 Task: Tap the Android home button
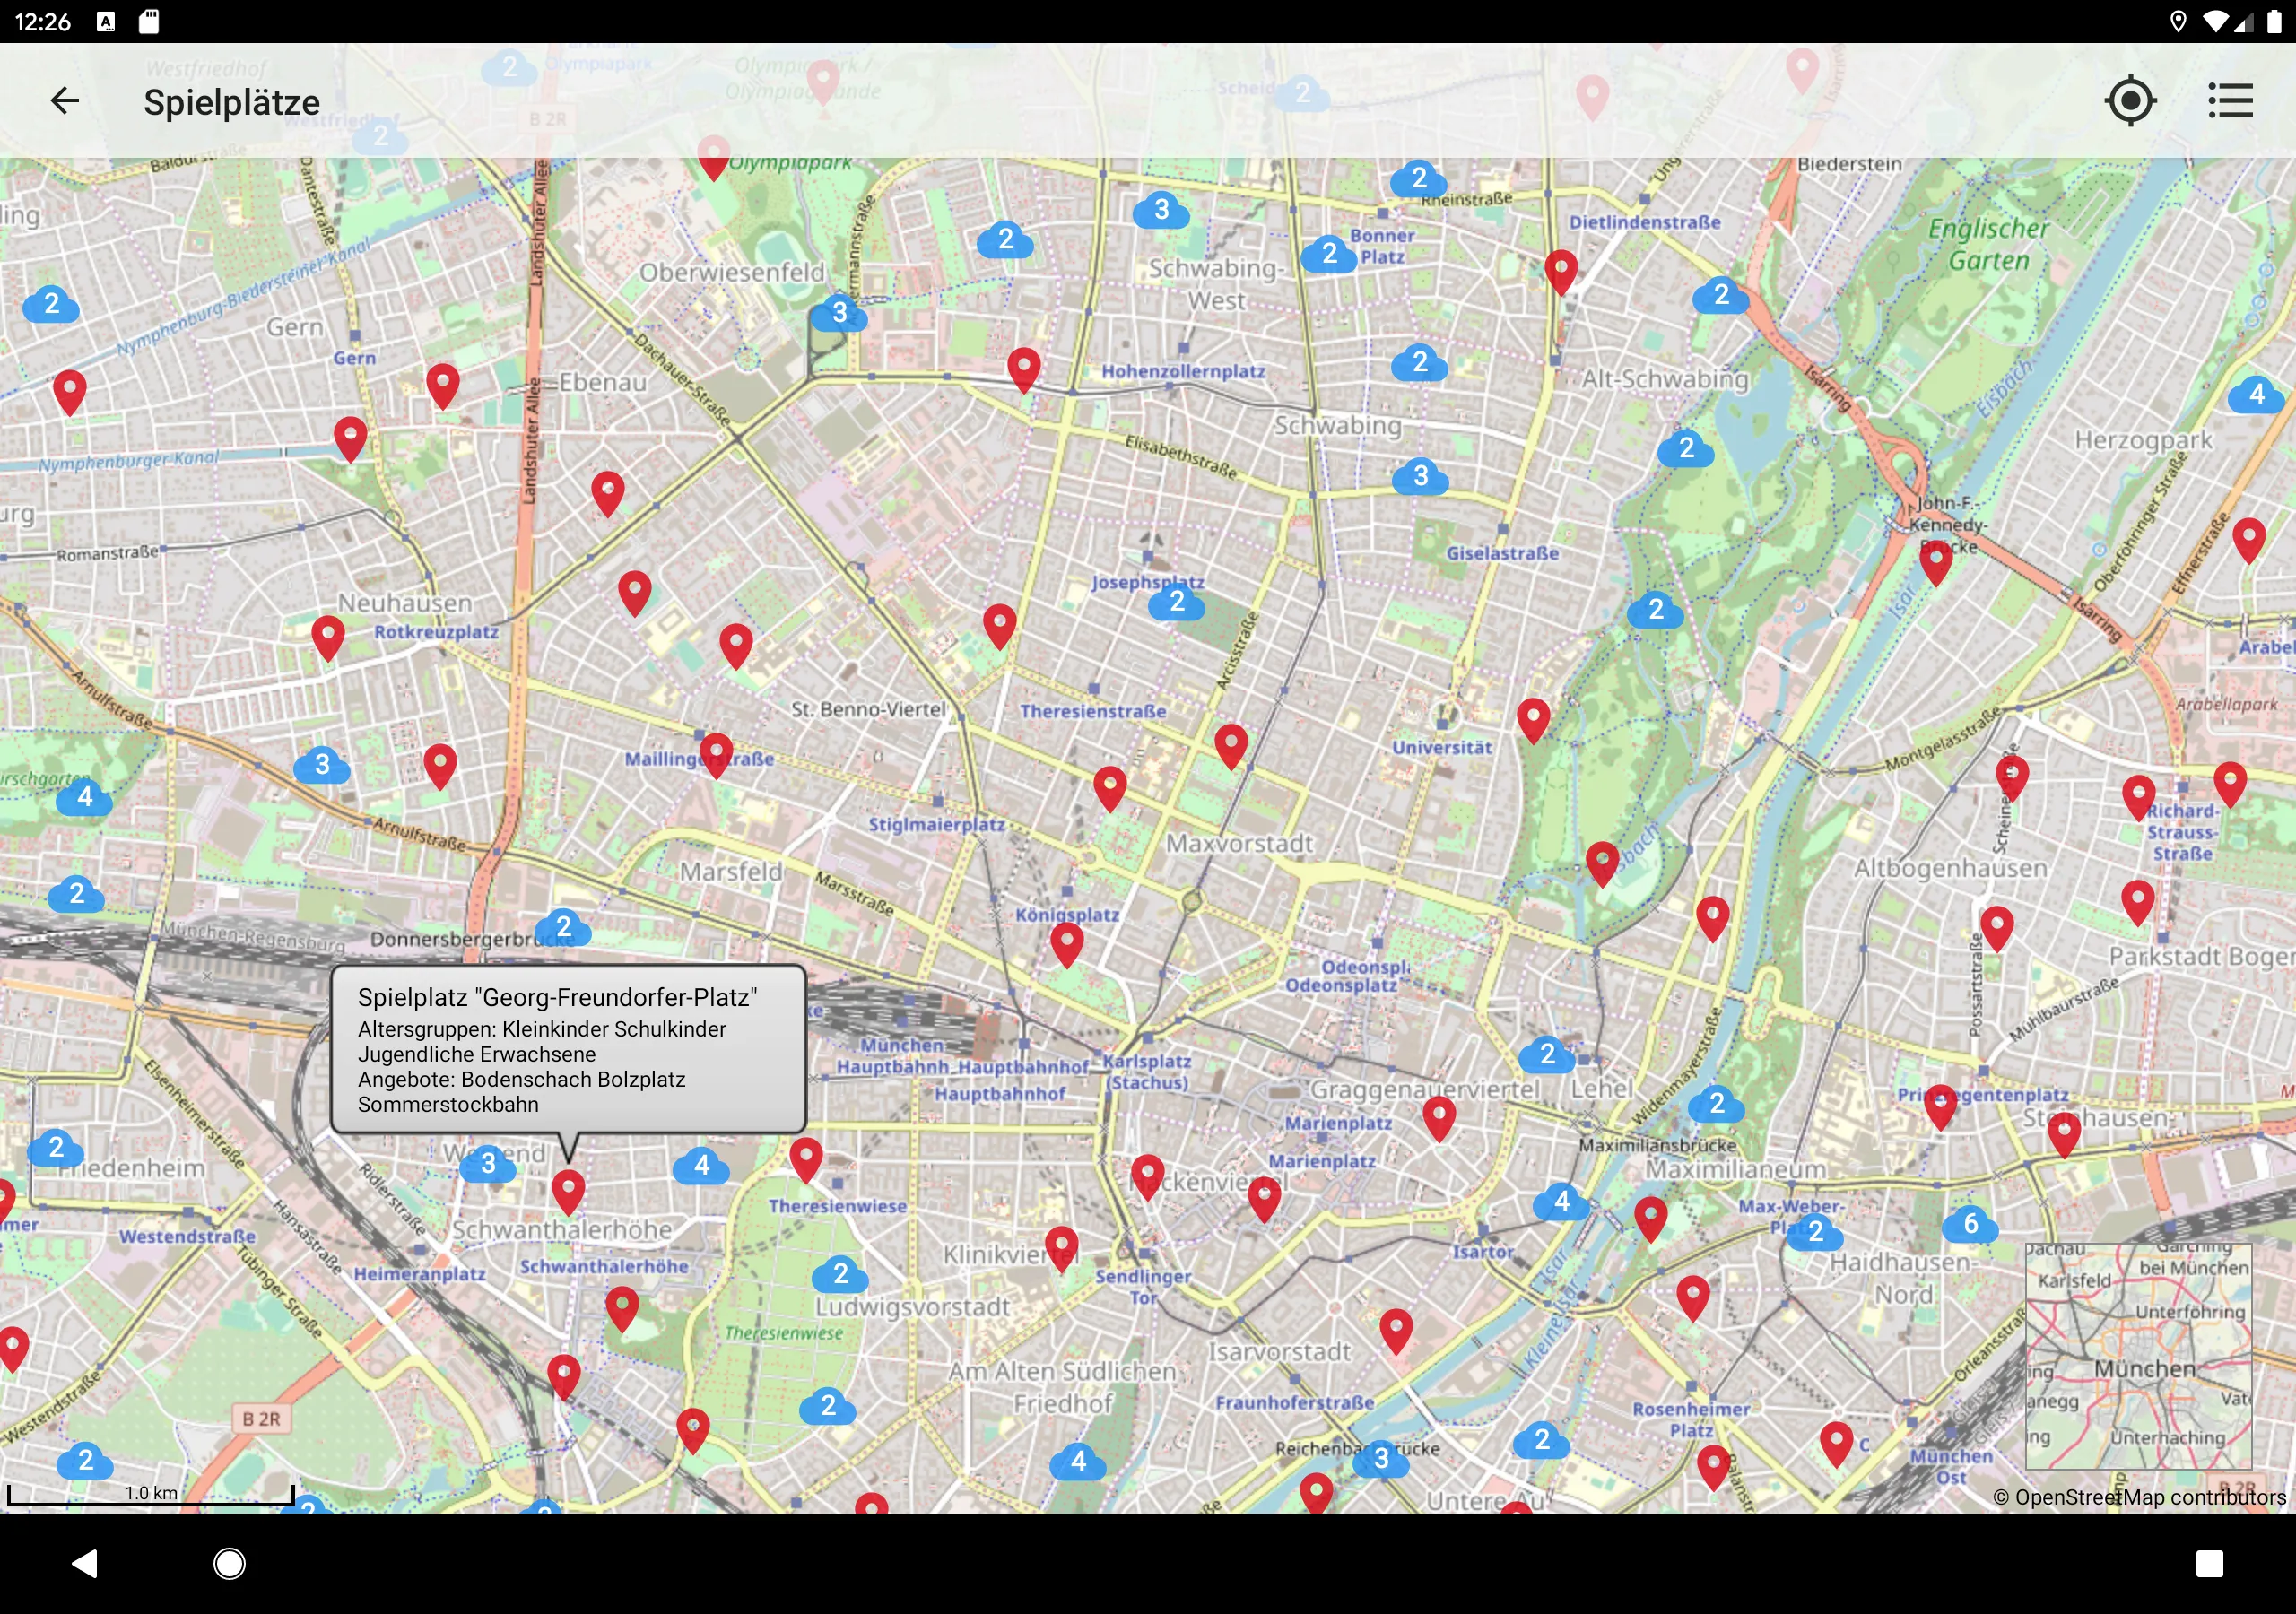pyautogui.click(x=229, y=1563)
